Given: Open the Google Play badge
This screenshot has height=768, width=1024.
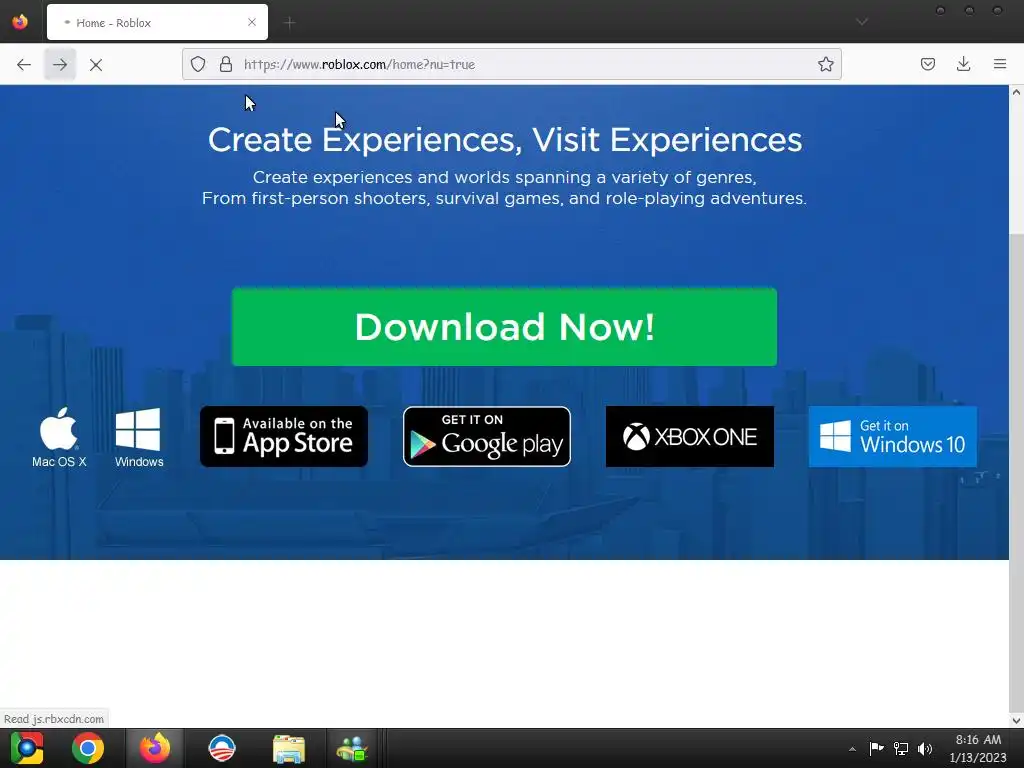Looking at the screenshot, I should [487, 436].
